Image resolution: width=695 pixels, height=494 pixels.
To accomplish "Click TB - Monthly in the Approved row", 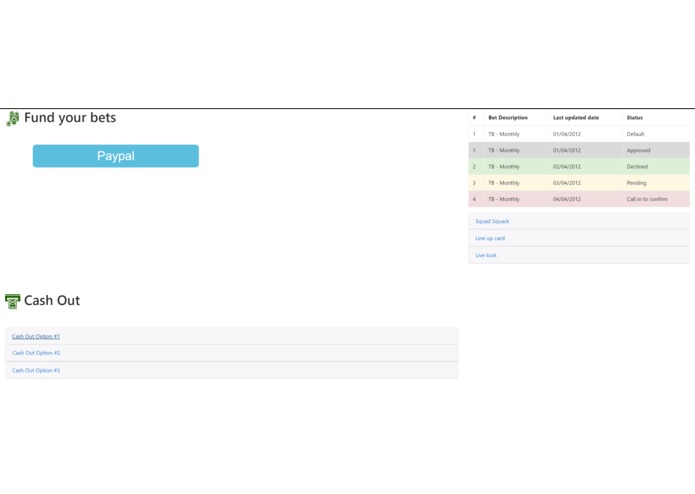I will pos(504,150).
